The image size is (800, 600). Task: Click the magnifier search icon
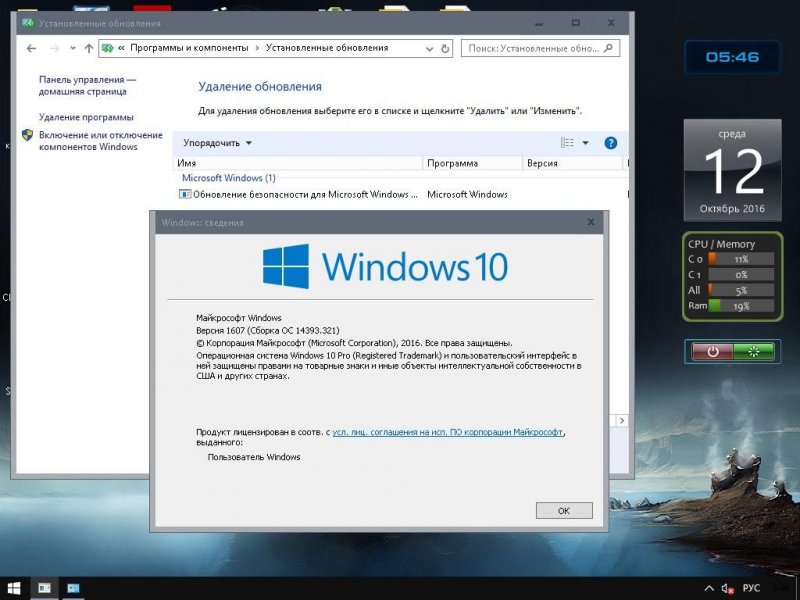click(608, 48)
